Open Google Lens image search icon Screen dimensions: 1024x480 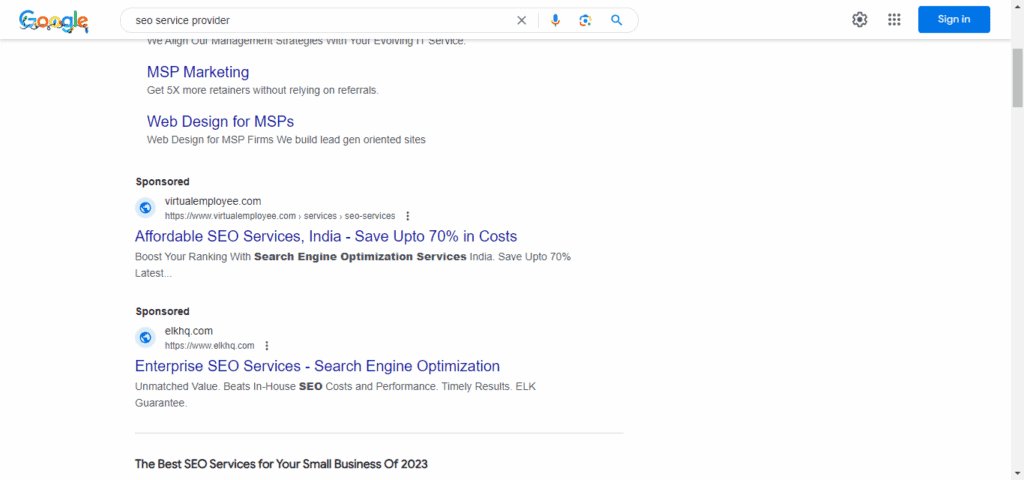(x=585, y=20)
